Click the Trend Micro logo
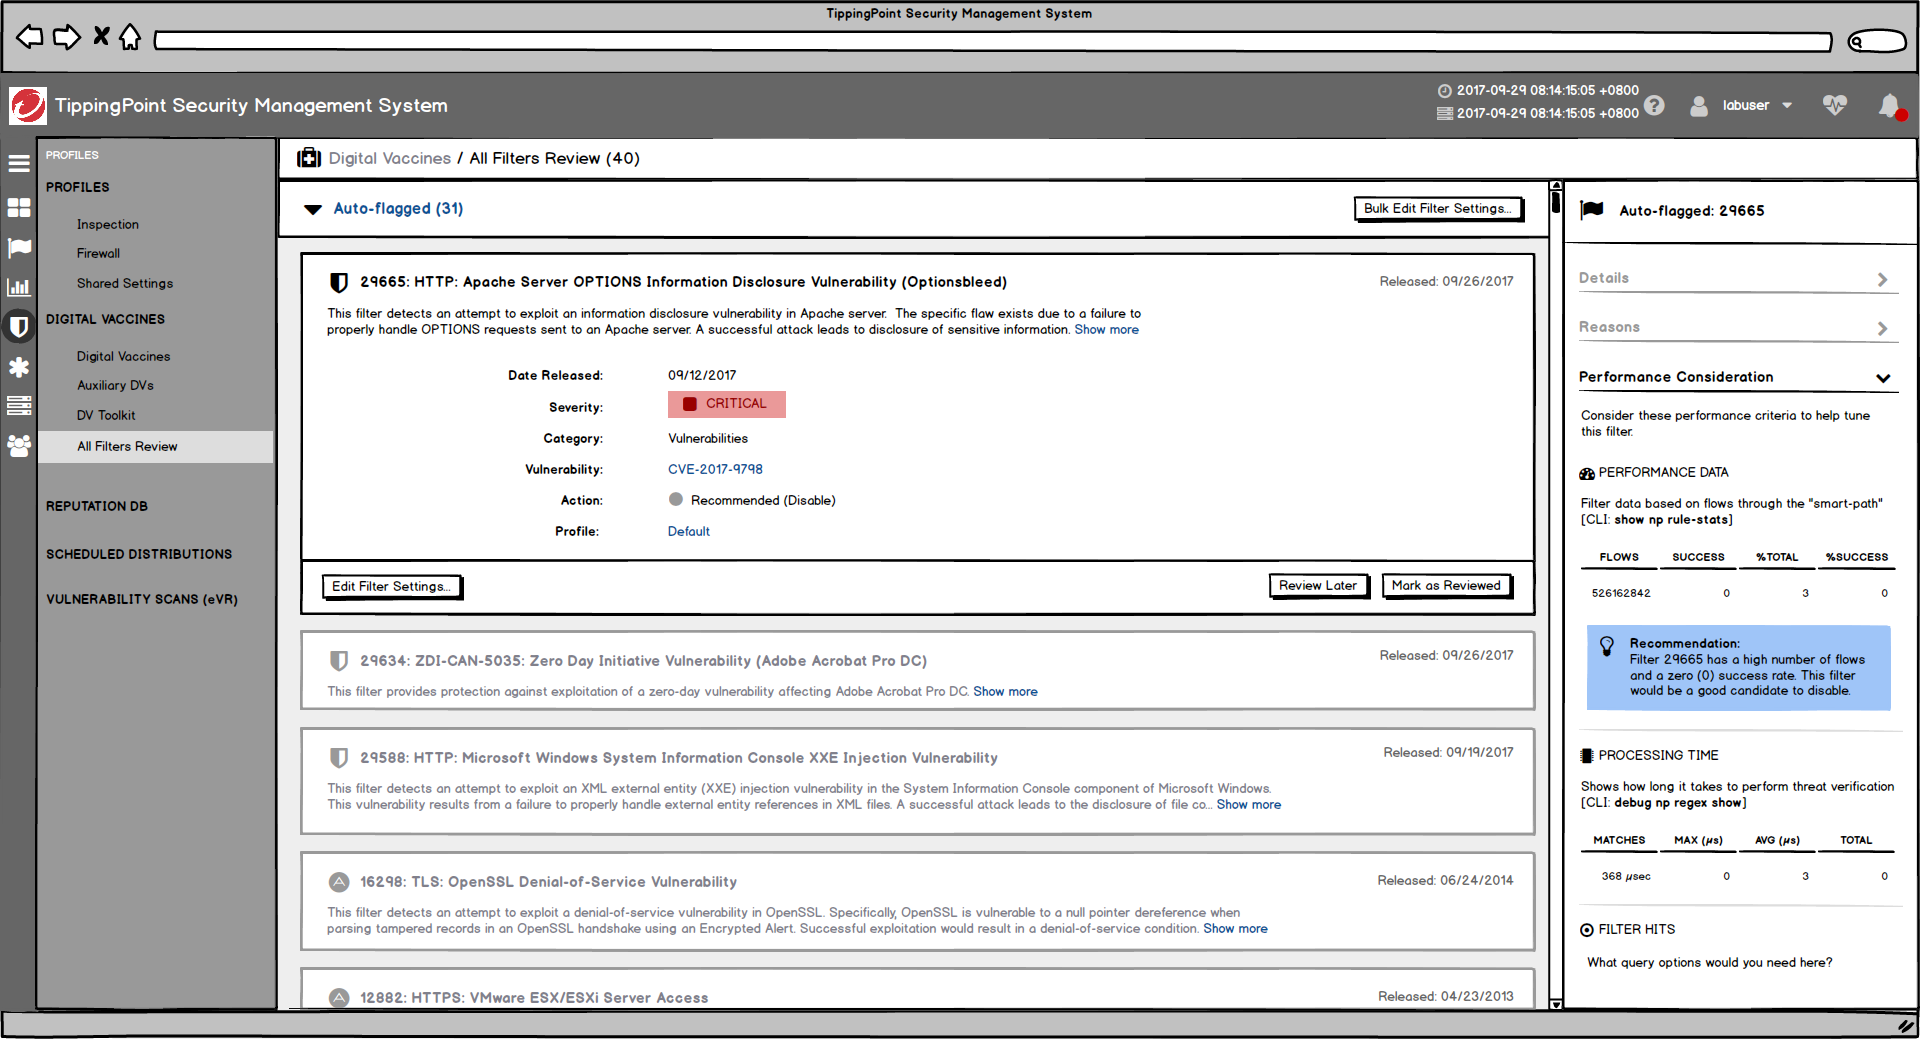The height and width of the screenshot is (1039, 1920). pyautogui.click(x=28, y=105)
